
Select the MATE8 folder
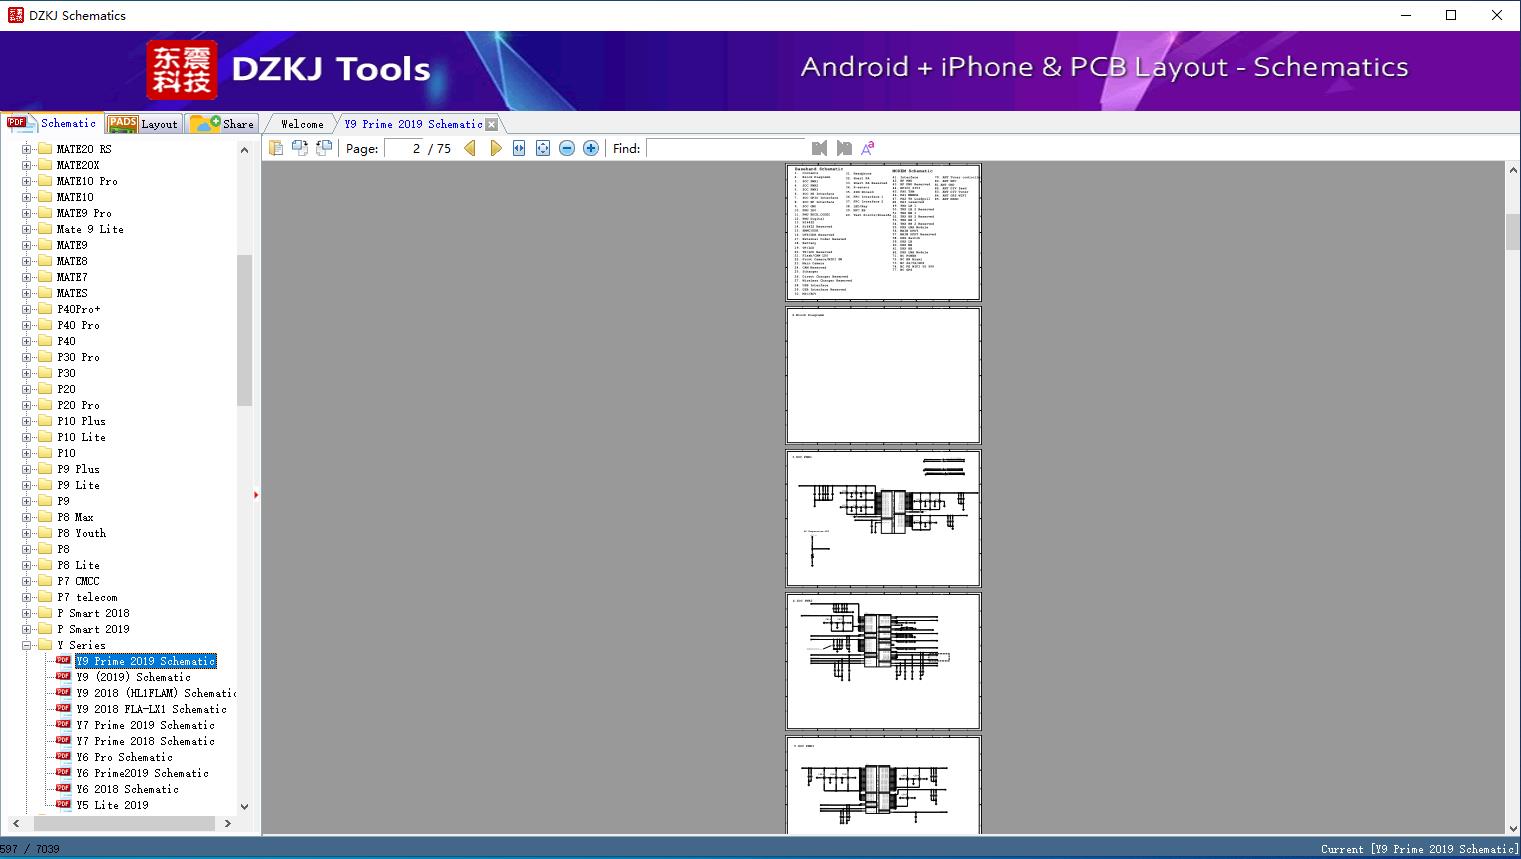pyautogui.click(x=72, y=261)
